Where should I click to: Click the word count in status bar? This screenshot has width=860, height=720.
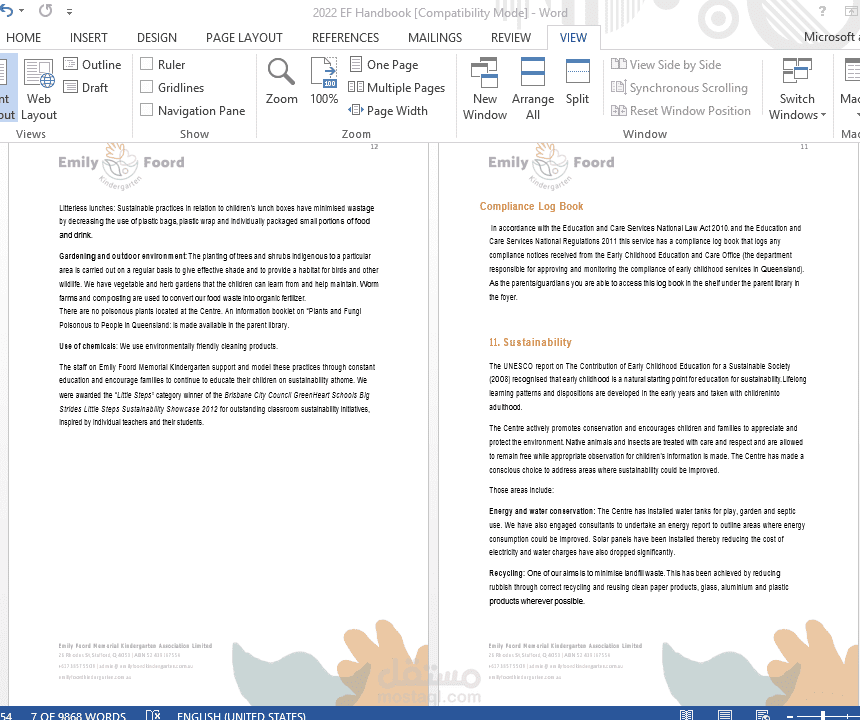[x=78, y=716]
